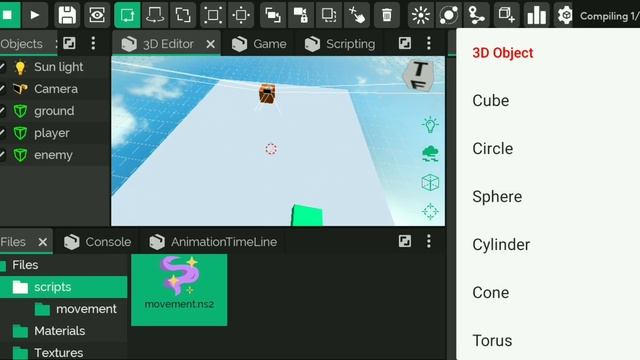Toggle the Camera object checkbox
This screenshot has height=360, width=640.
[x=3, y=89]
